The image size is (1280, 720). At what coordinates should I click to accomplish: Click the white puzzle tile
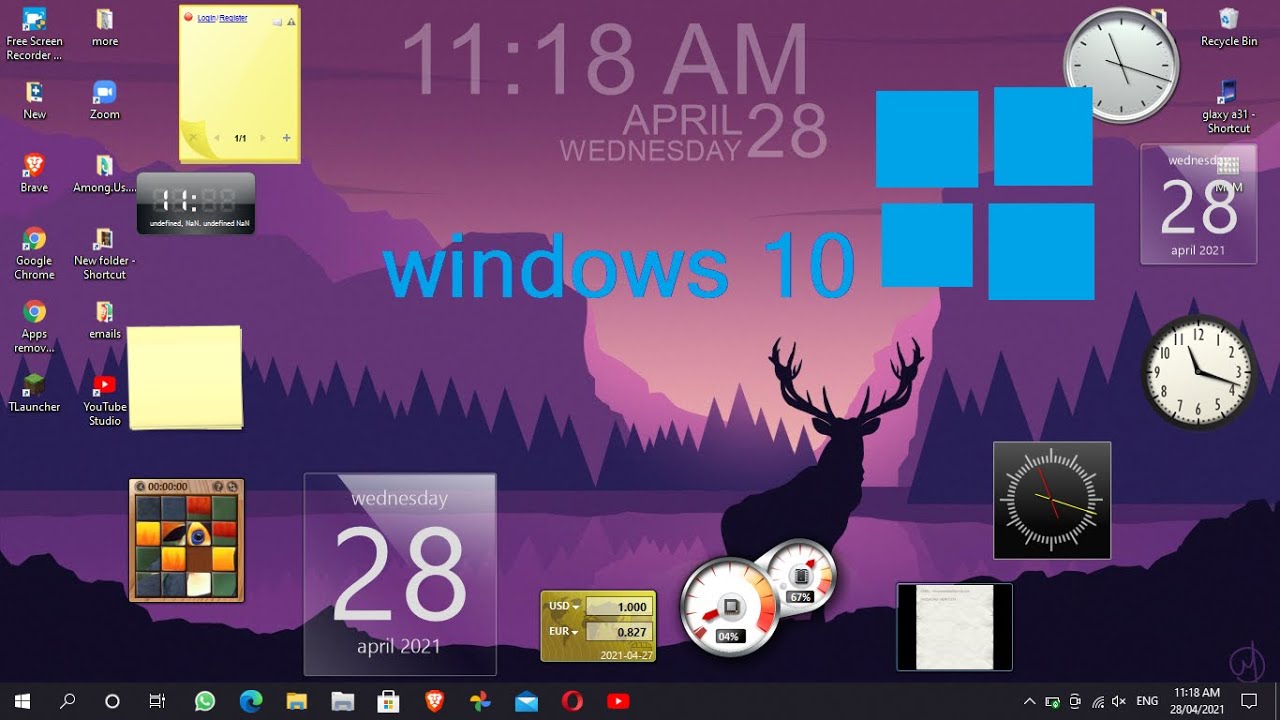point(200,583)
